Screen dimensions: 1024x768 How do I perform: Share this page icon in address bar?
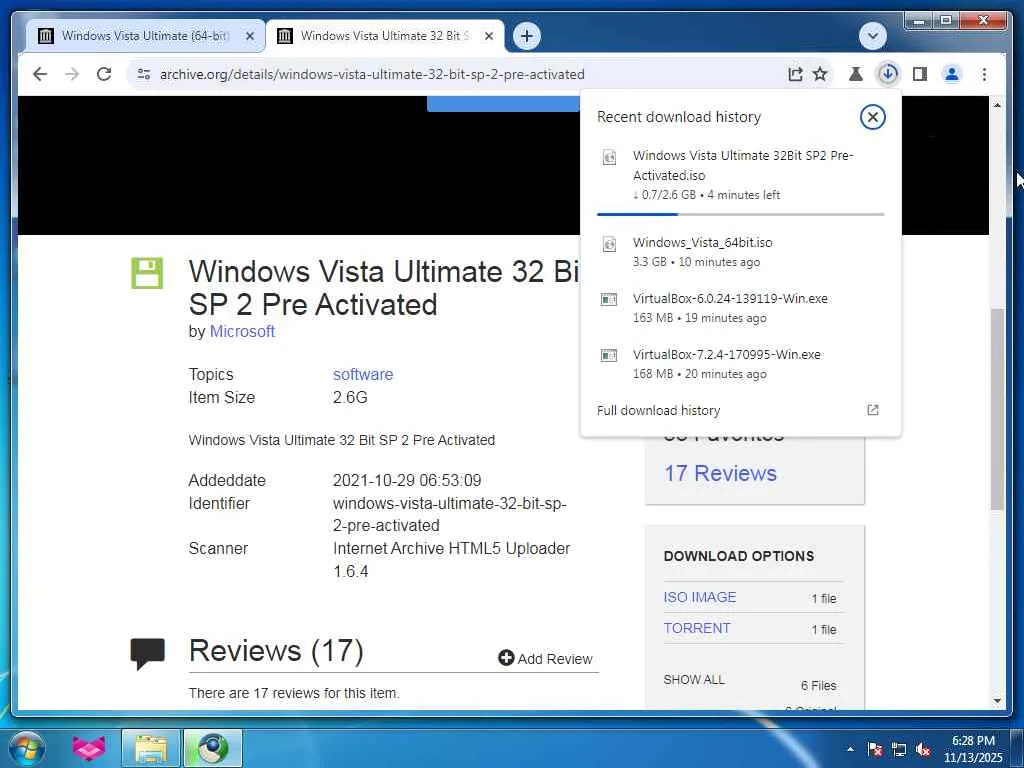tap(795, 74)
